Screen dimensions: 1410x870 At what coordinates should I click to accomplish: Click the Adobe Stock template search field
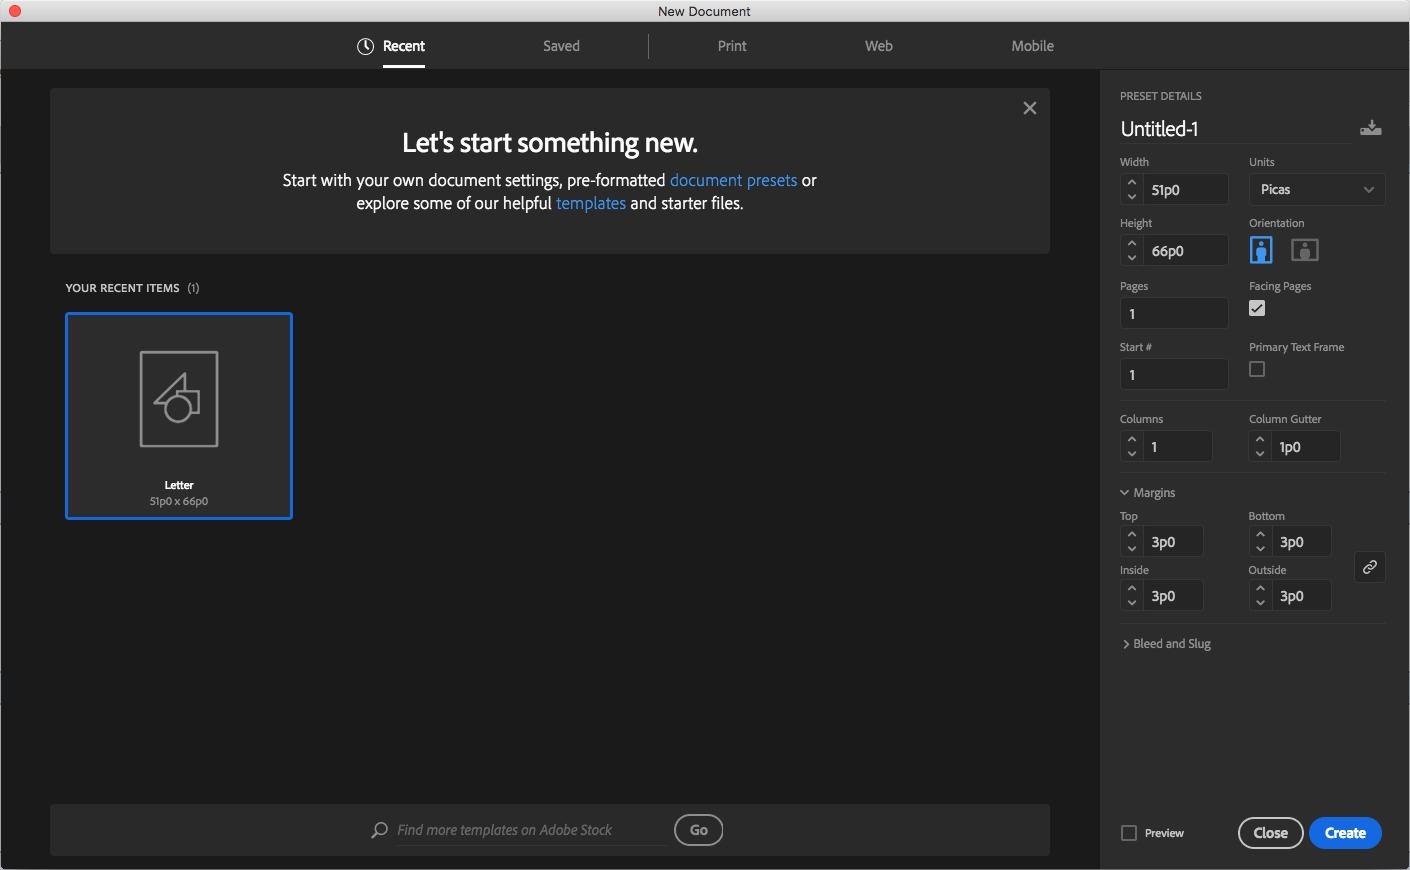[531, 830]
